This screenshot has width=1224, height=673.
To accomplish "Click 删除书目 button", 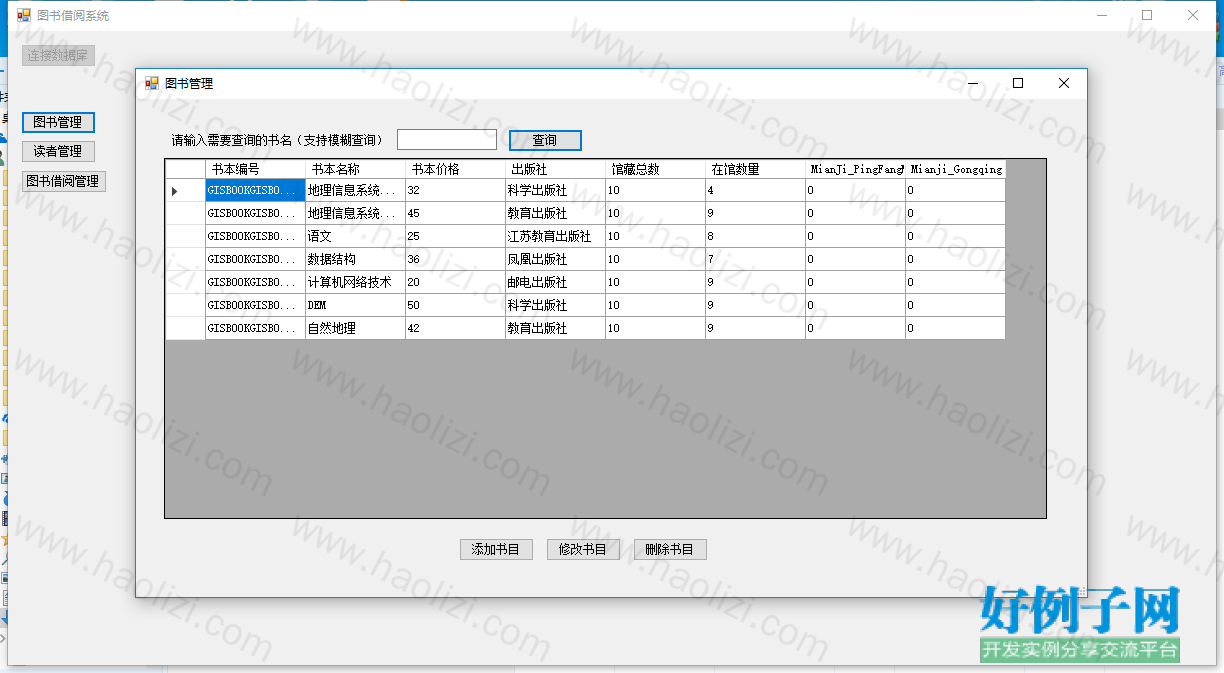I will [x=670, y=549].
